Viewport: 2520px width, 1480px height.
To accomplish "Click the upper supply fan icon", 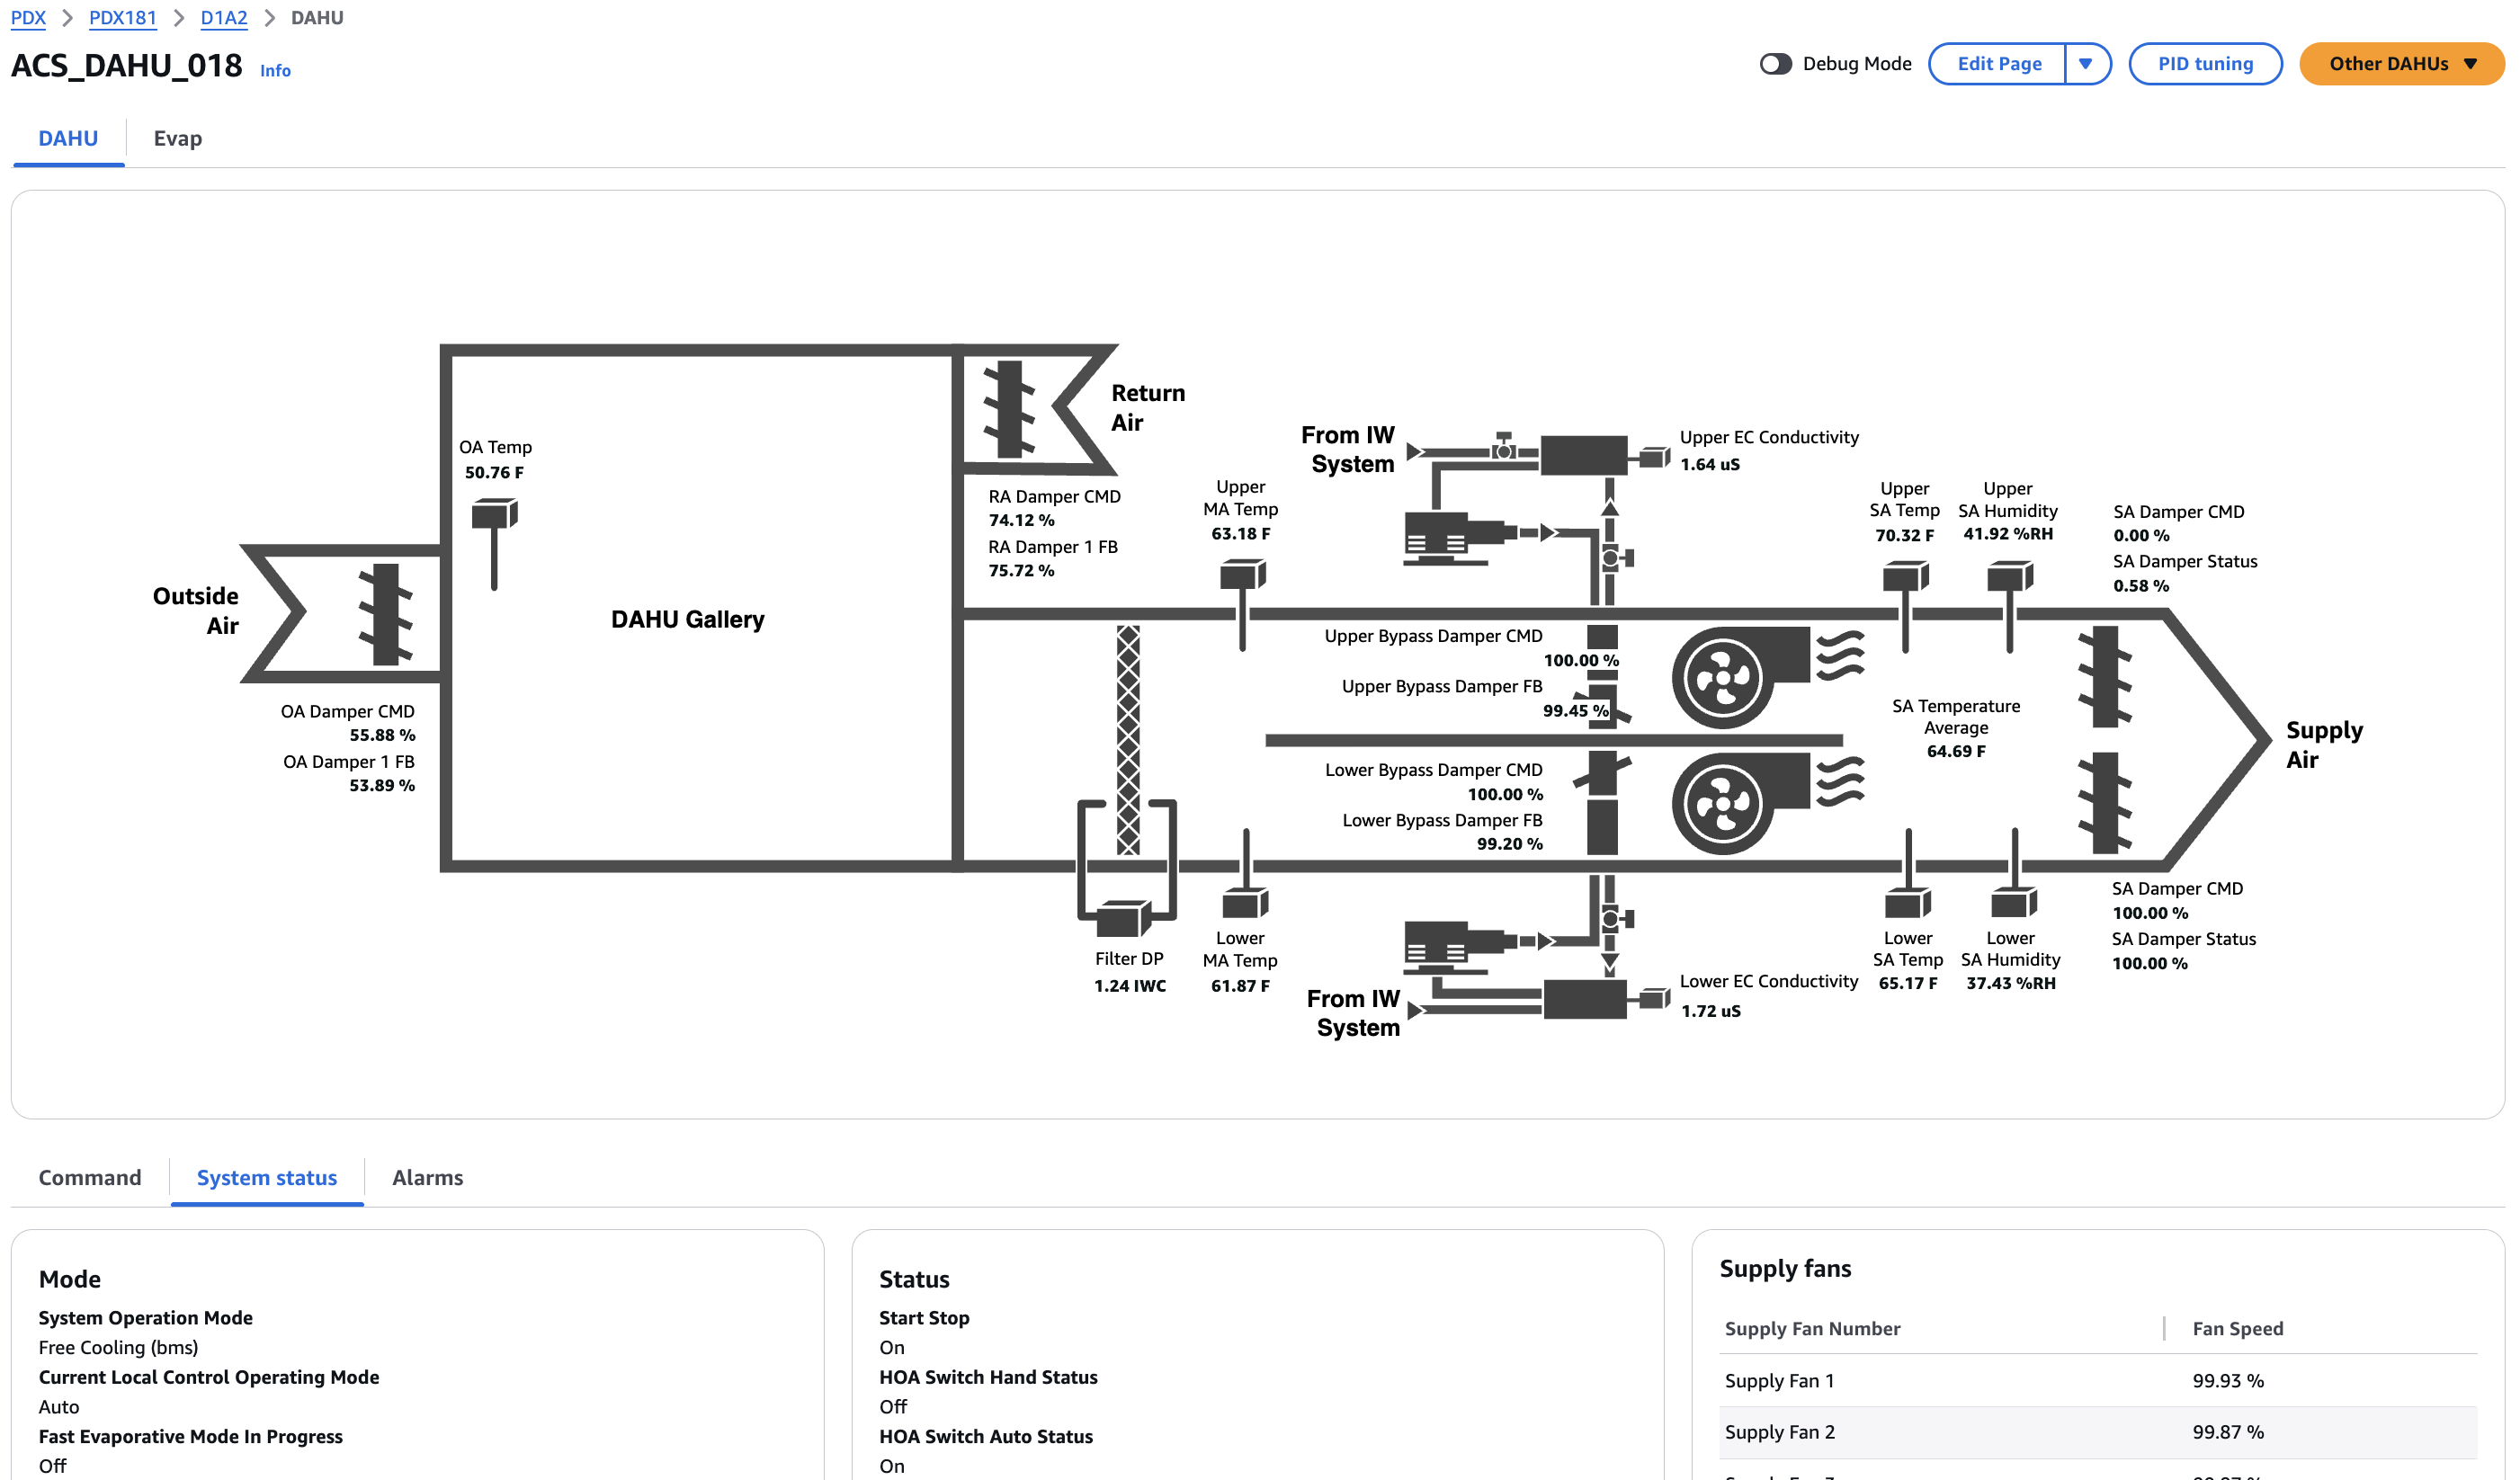I will pos(1766,677).
